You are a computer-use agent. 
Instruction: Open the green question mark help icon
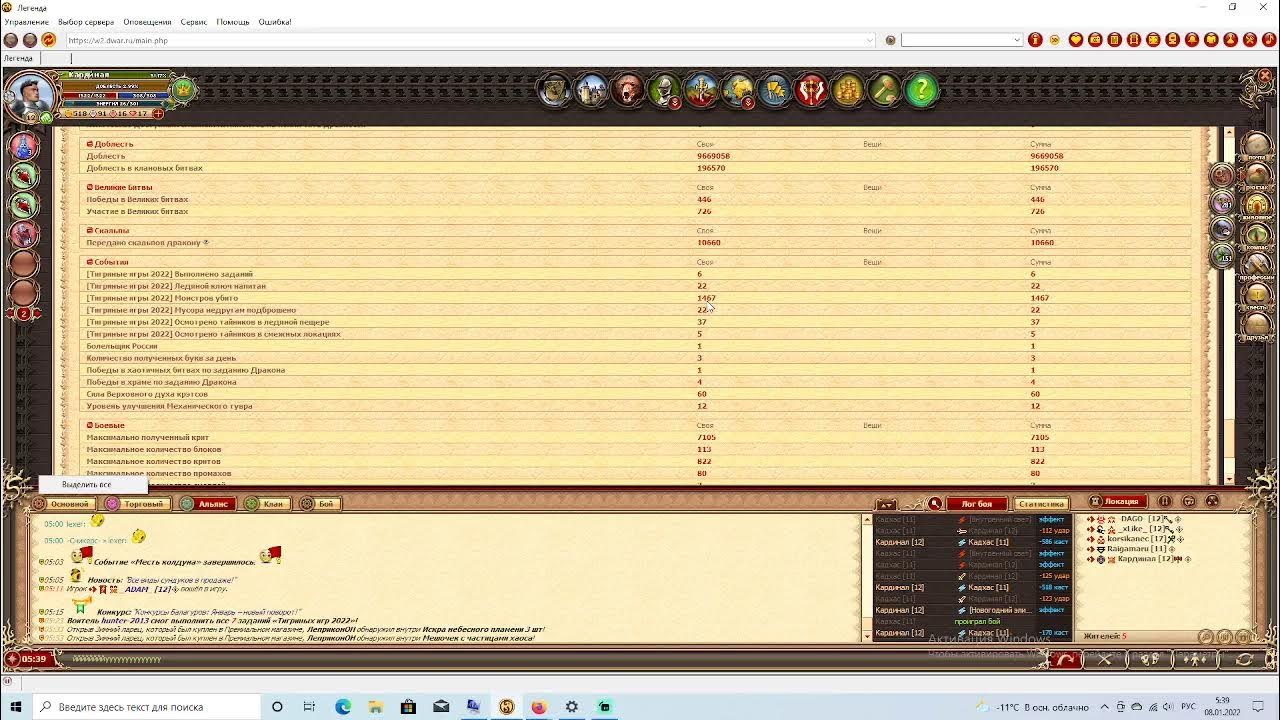point(921,91)
